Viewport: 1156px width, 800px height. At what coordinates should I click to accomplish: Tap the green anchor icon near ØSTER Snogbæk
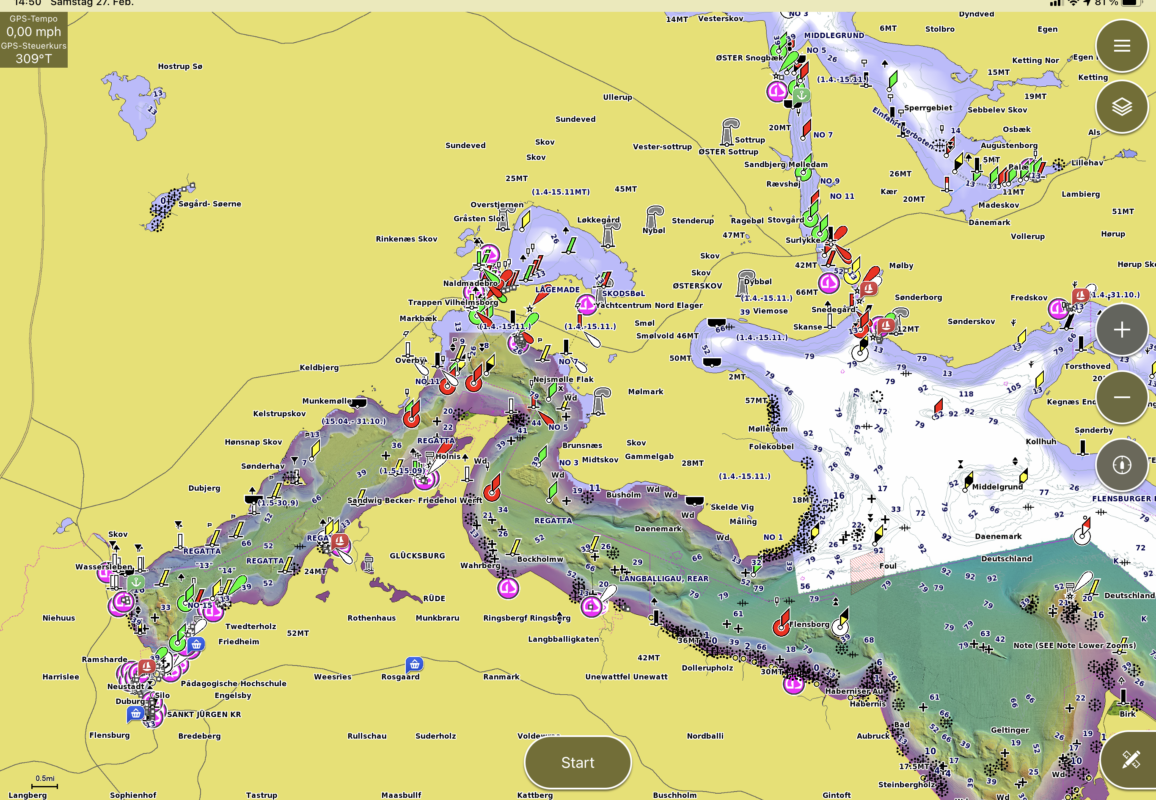pyautogui.click(x=801, y=94)
